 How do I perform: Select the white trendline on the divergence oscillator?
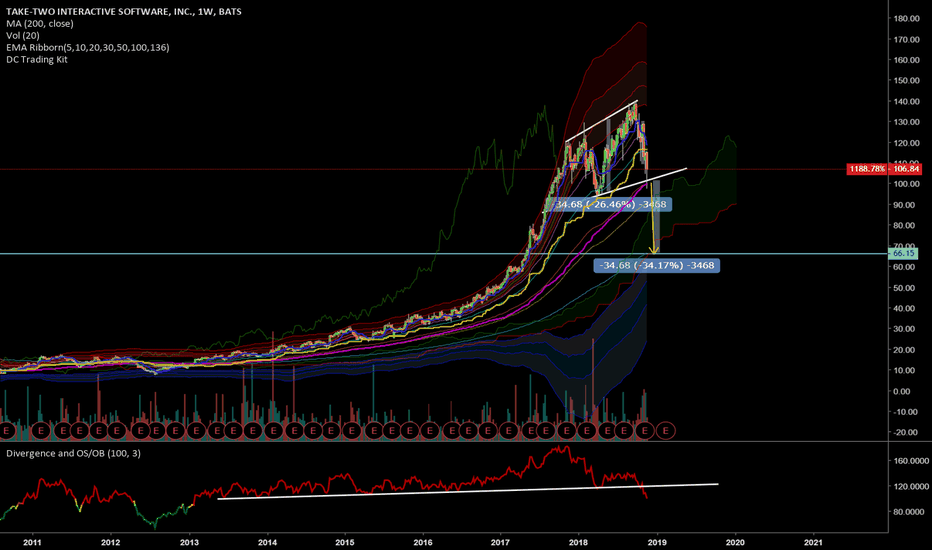point(468,491)
